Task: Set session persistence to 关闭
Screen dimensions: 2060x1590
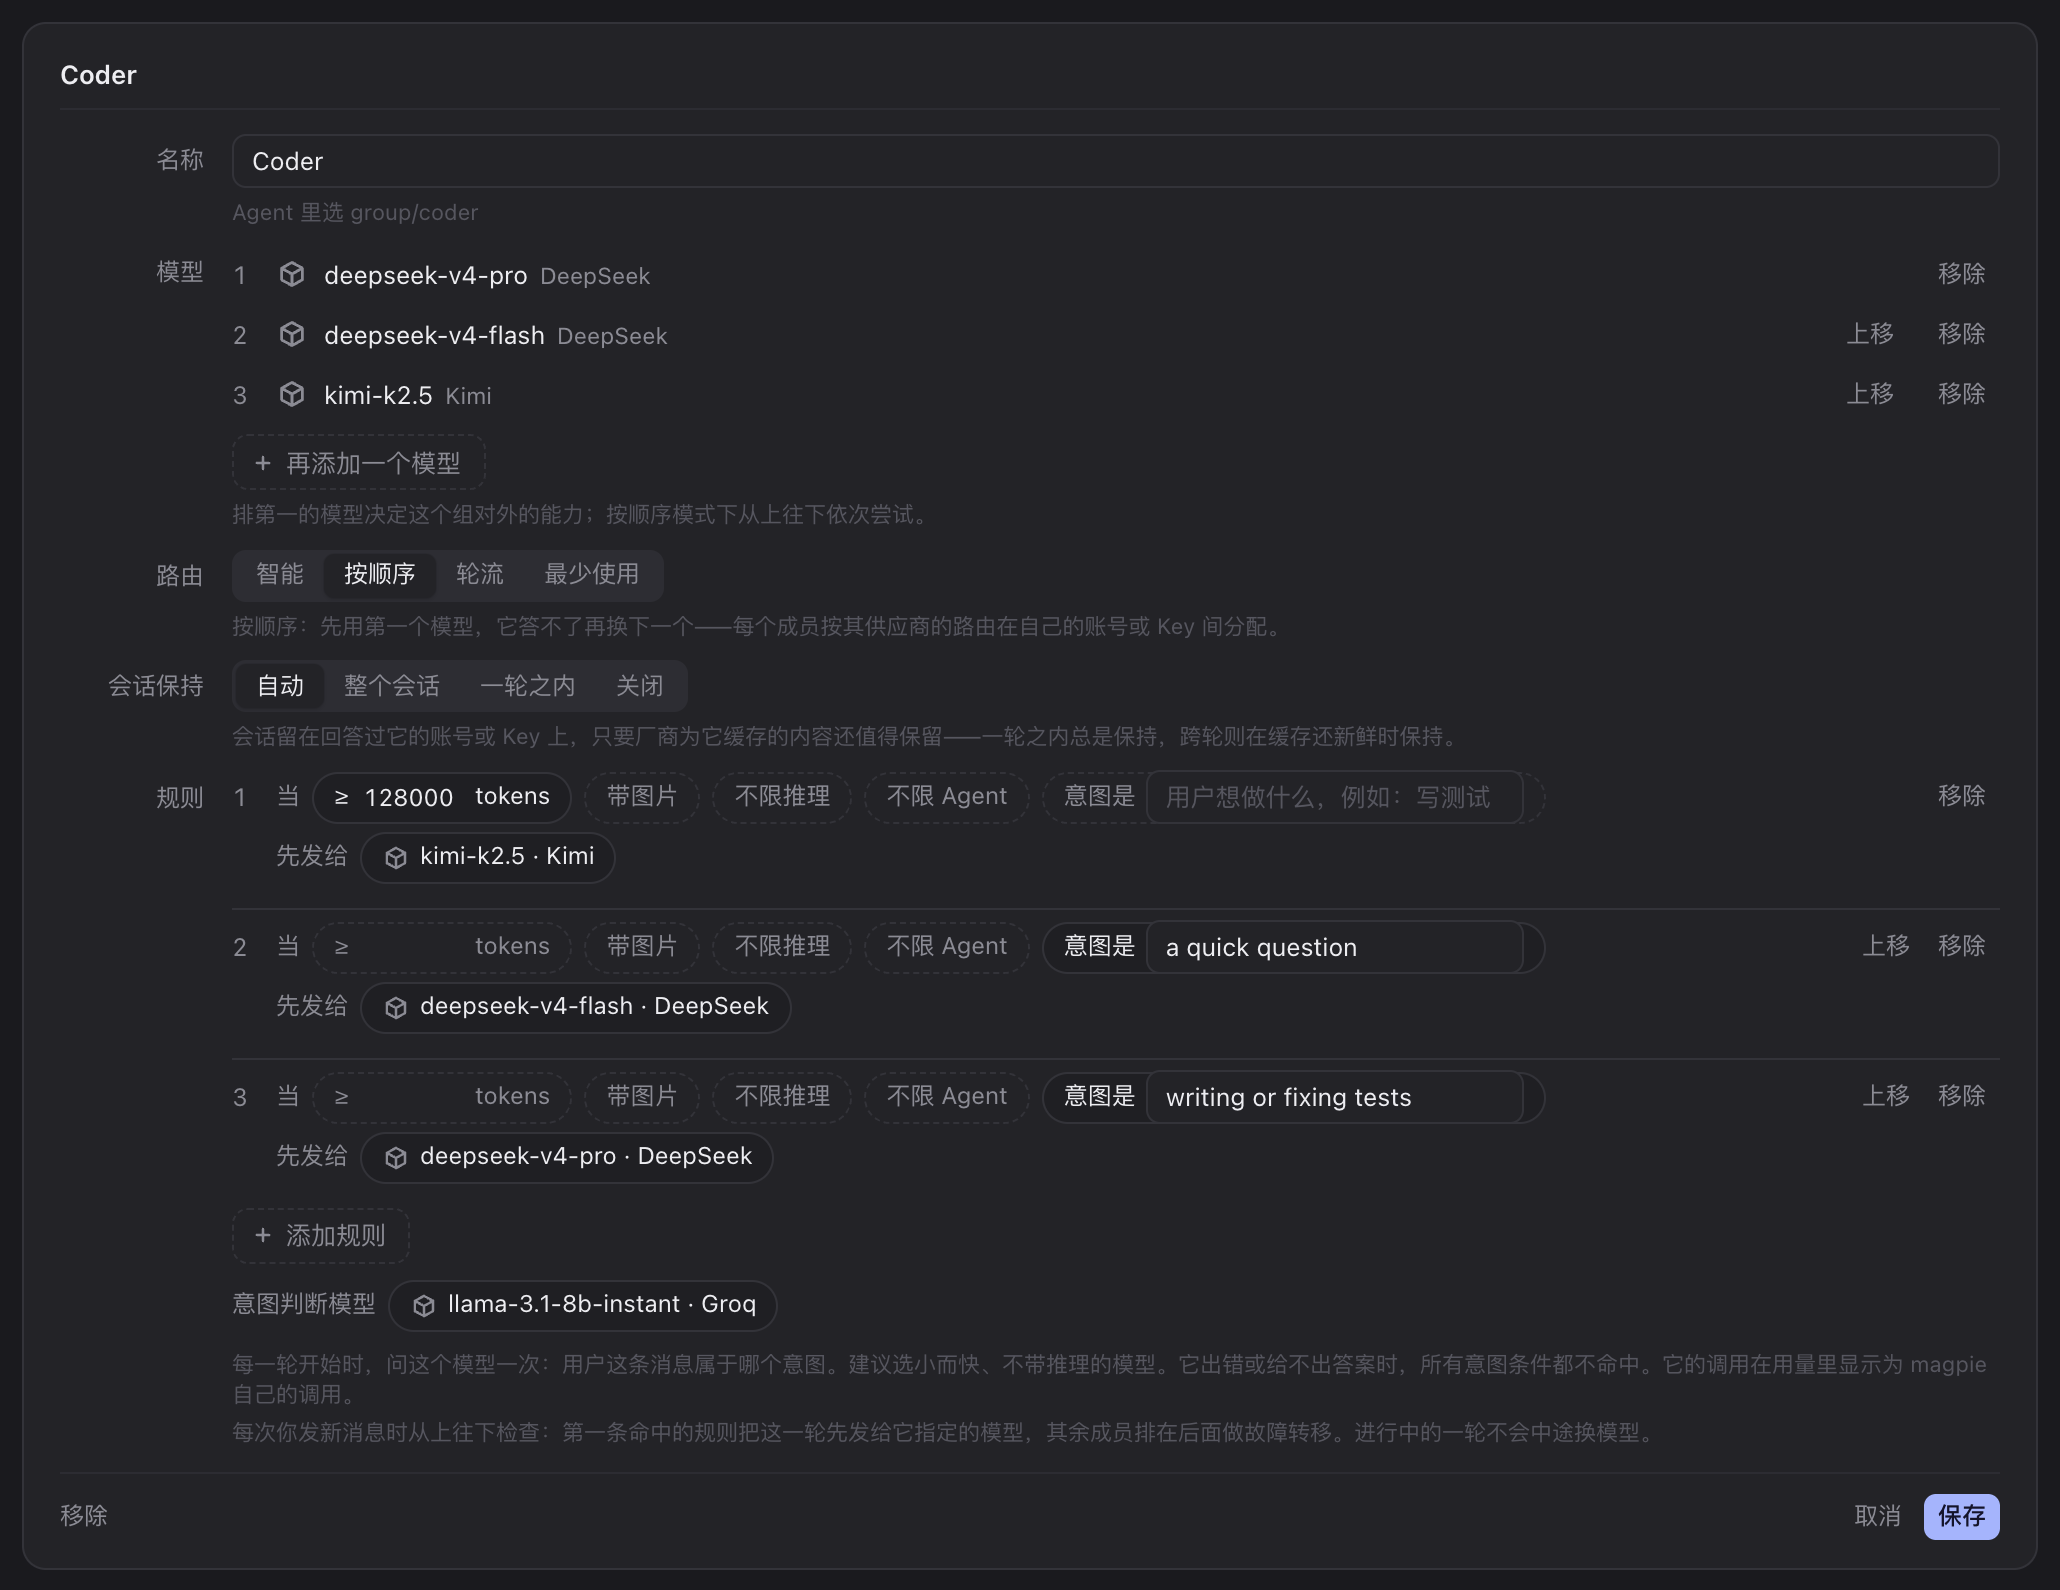Action: 640,686
